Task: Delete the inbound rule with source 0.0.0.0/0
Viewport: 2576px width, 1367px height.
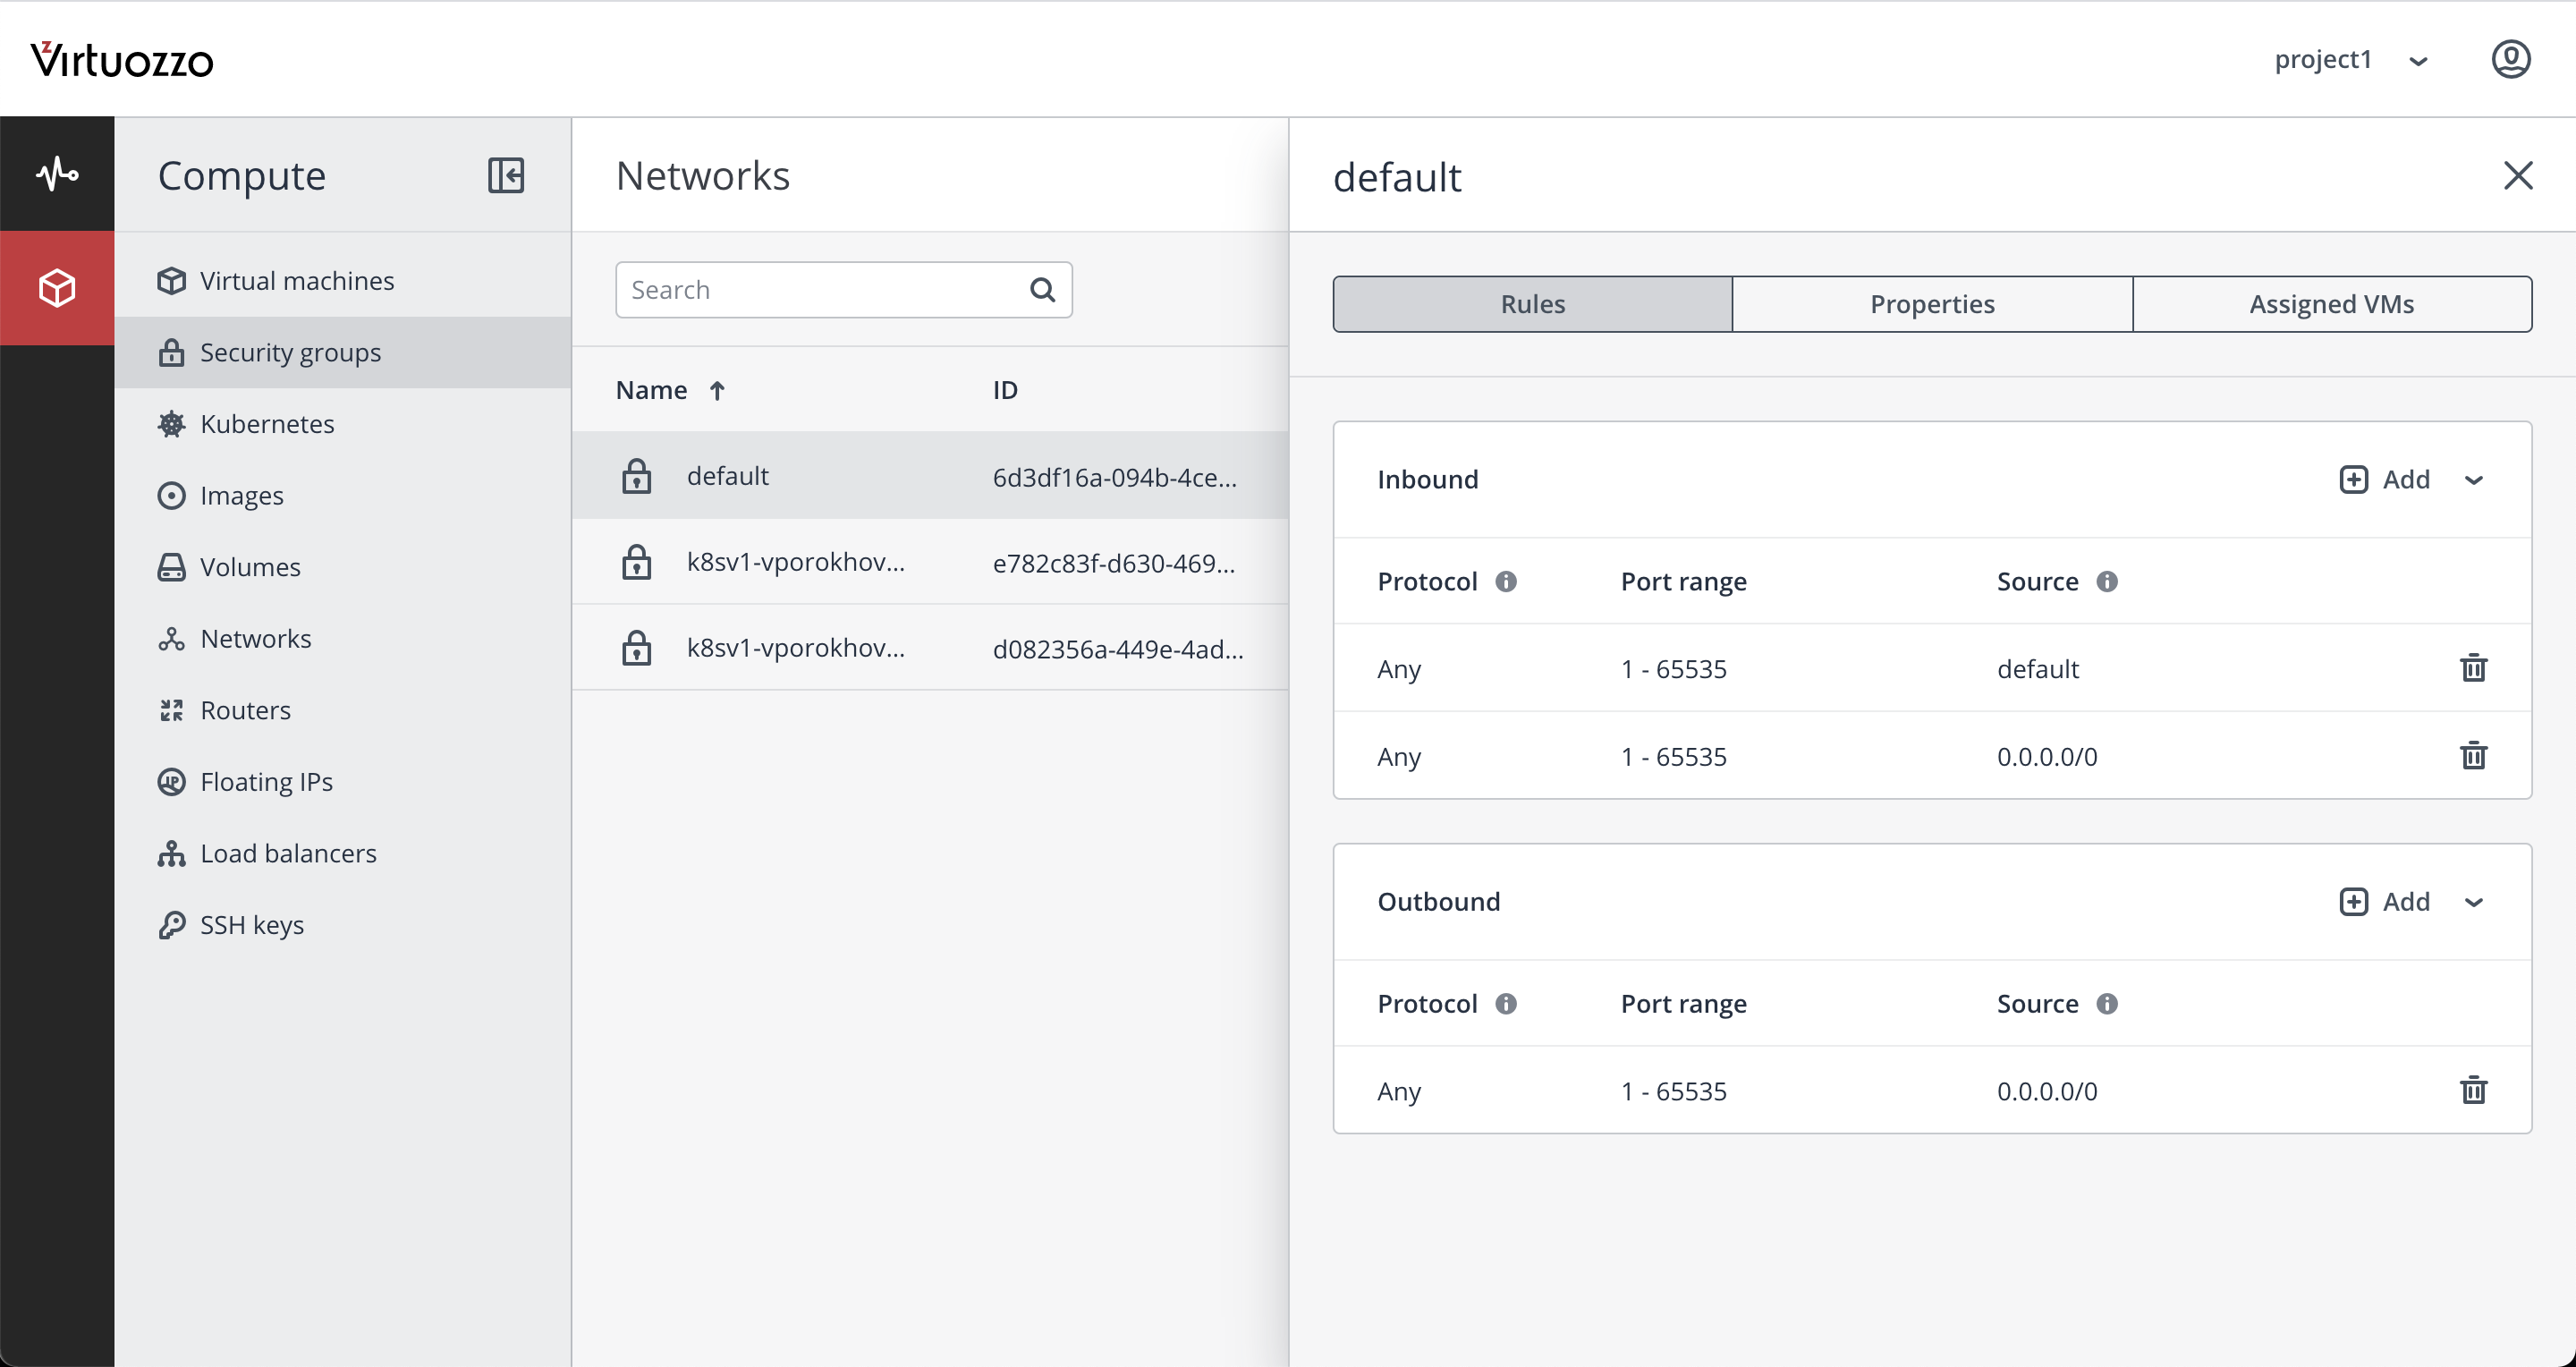Action: (2473, 755)
